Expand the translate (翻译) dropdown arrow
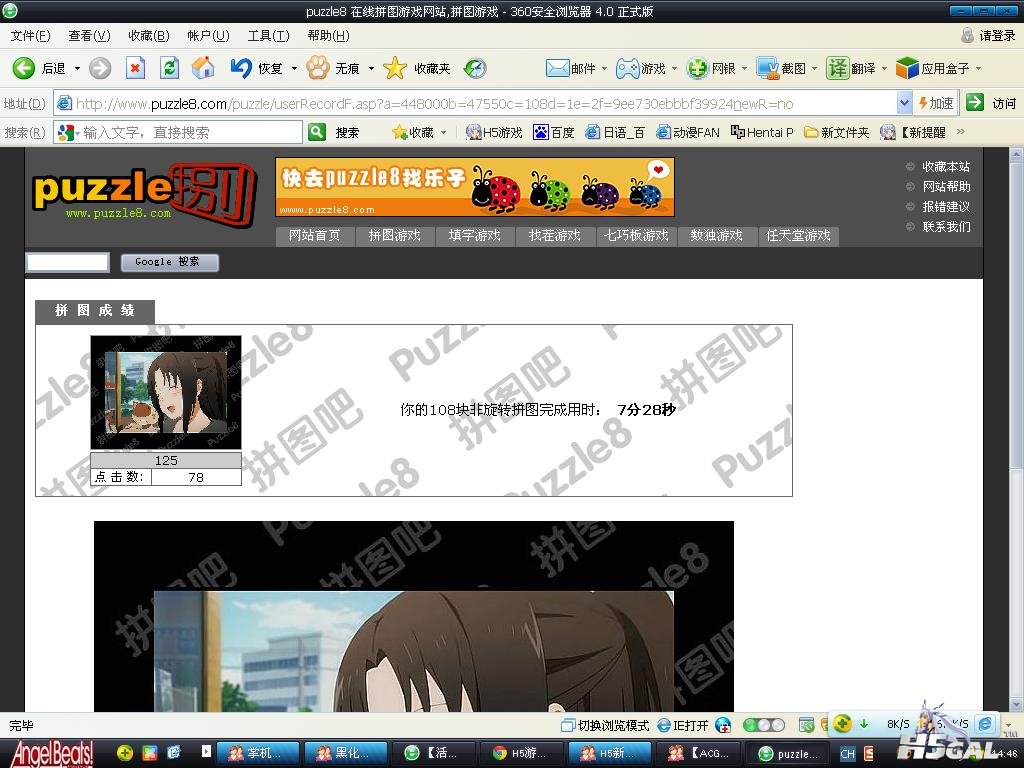Image resolution: width=1024 pixels, height=768 pixels. 884,69
